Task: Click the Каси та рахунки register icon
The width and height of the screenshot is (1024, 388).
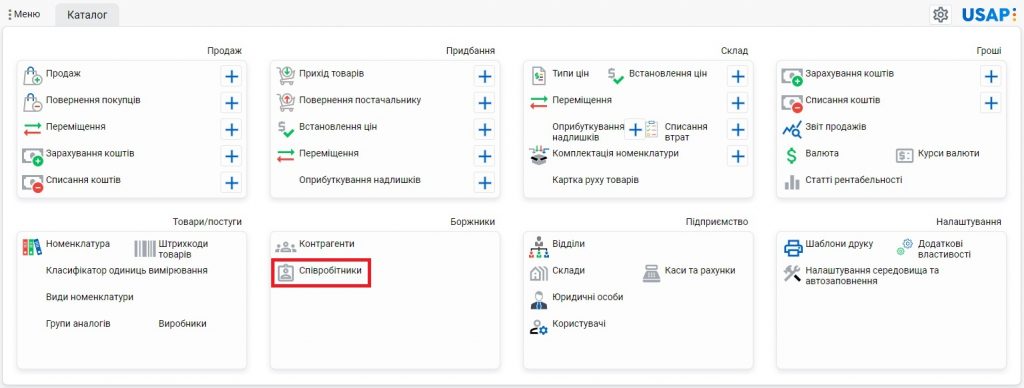Action: point(652,273)
